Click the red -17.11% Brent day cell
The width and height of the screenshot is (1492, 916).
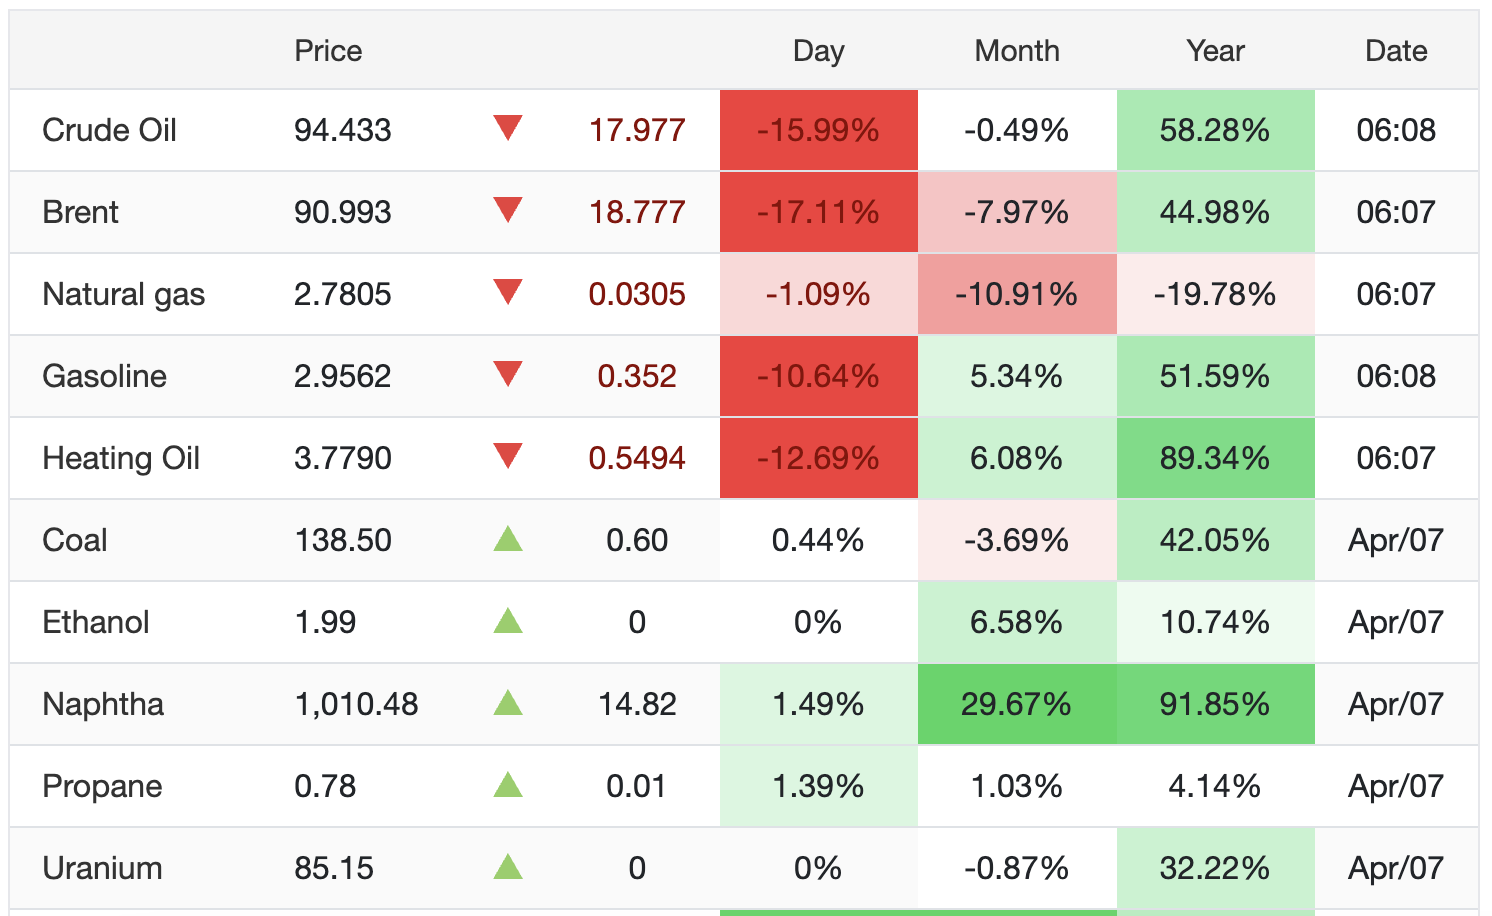(x=818, y=212)
